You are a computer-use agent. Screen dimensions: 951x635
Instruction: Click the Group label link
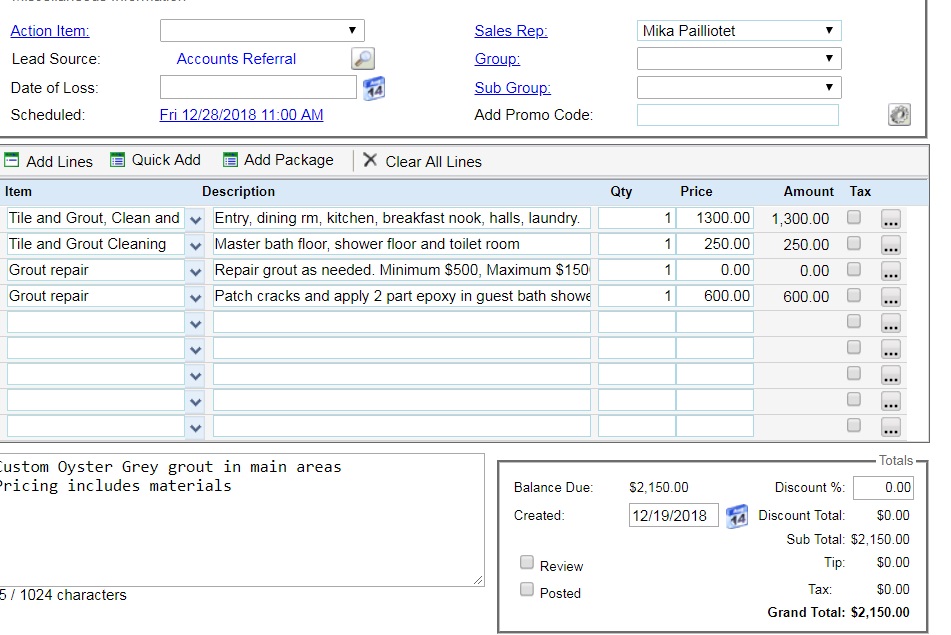[x=497, y=59]
